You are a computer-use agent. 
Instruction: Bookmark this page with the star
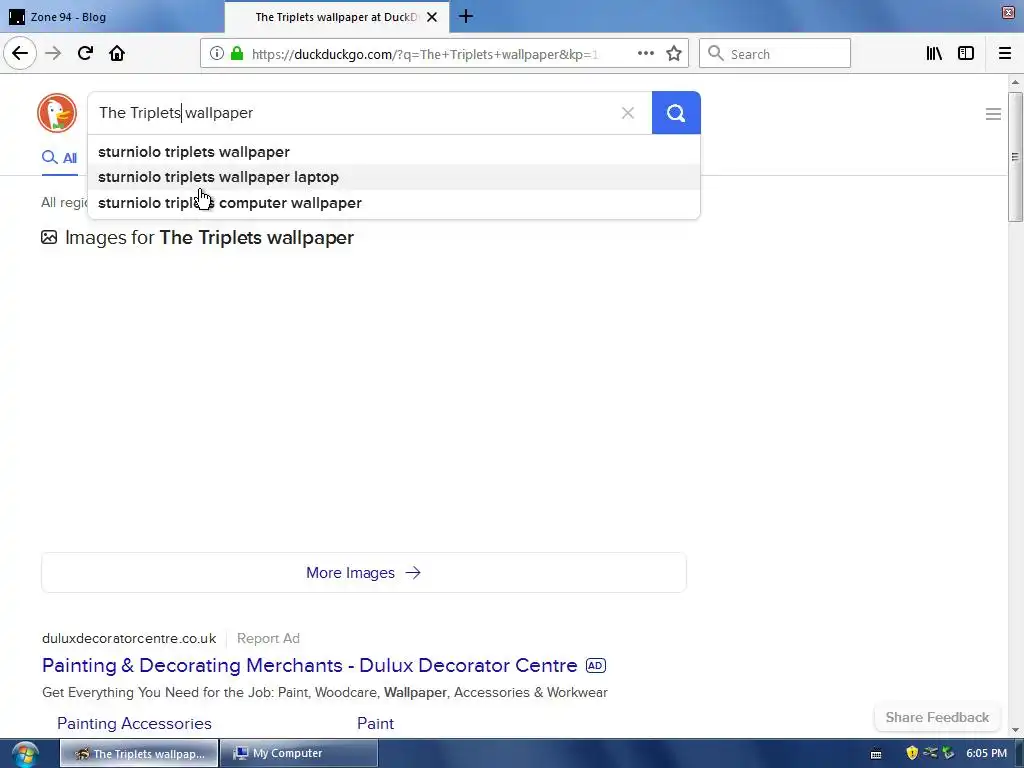coord(674,54)
